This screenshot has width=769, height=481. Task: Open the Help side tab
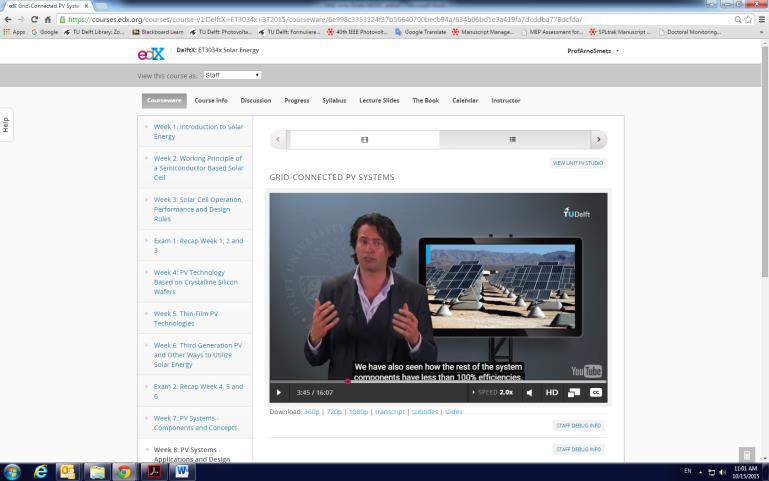coord(6,124)
